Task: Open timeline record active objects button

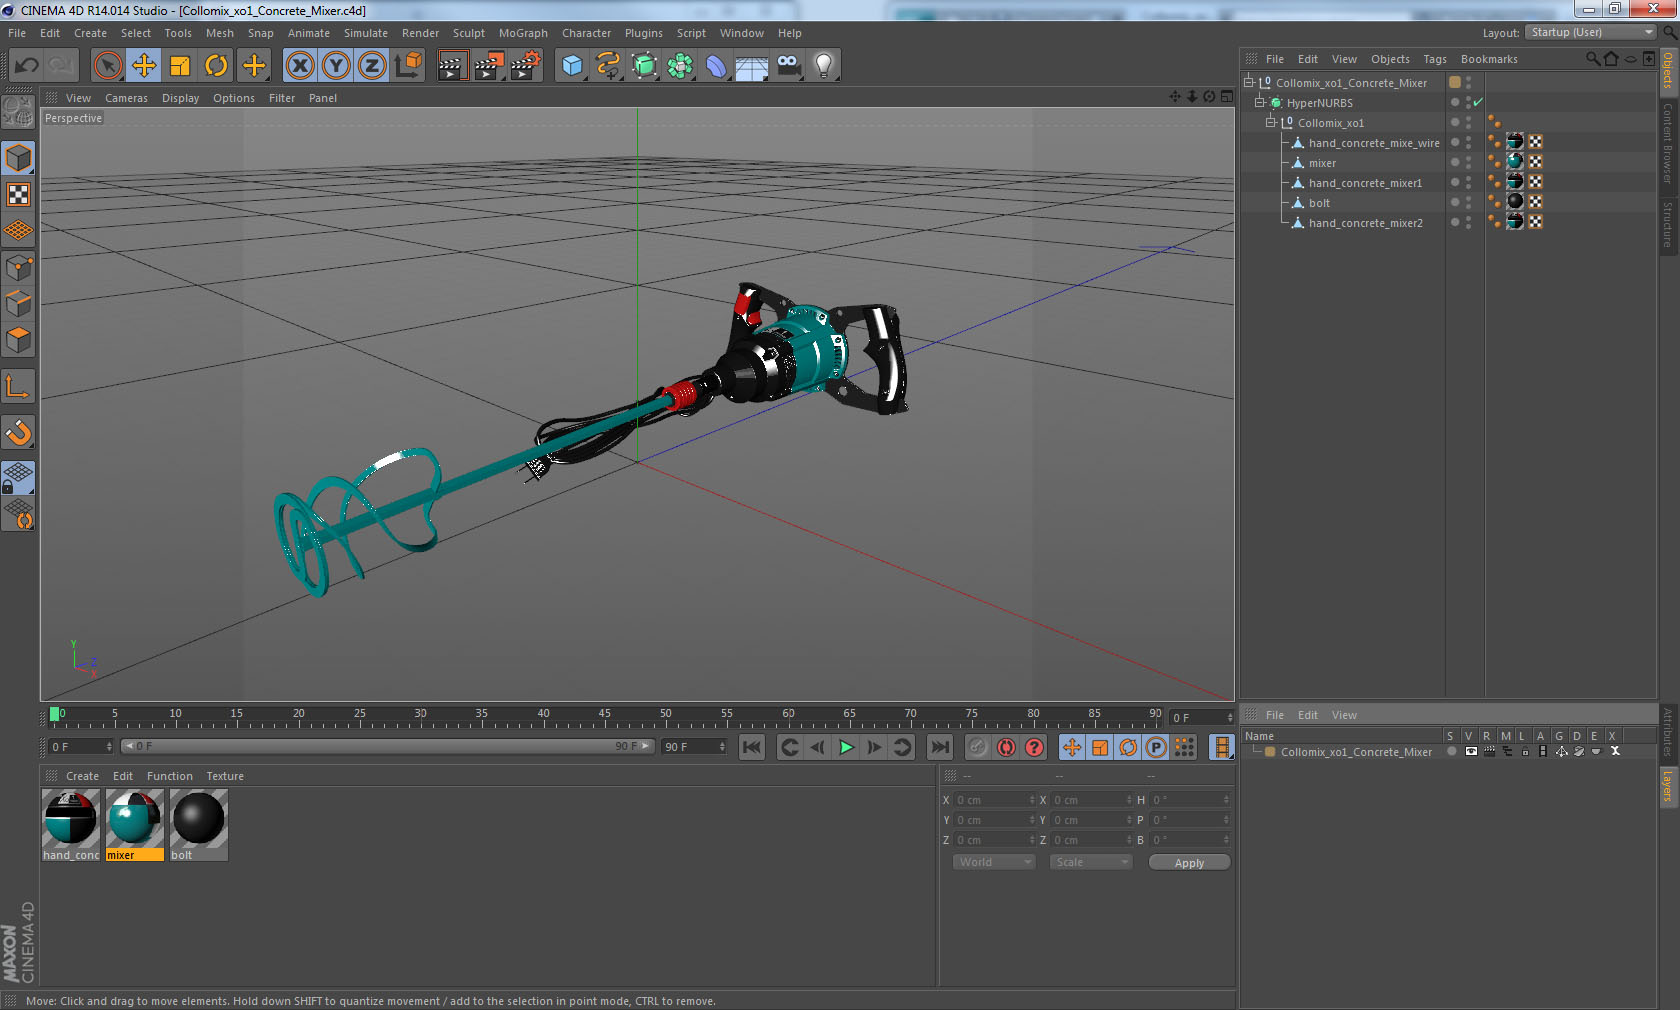Action: pos(978,747)
